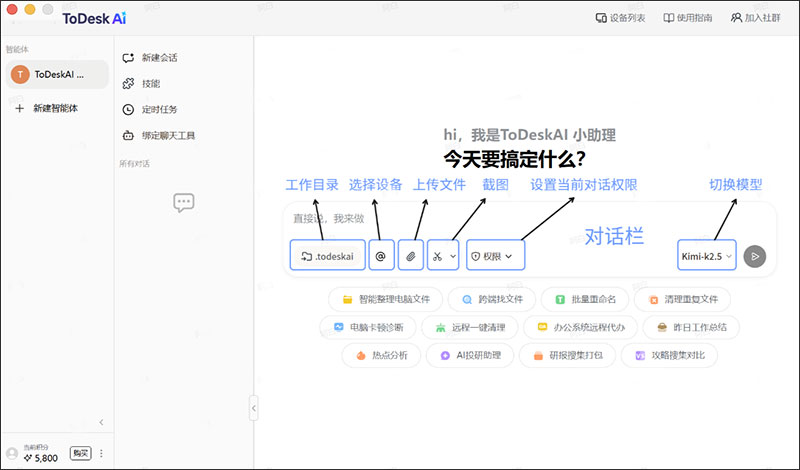Select the 智能整理电脑文件 suggestion
The height and width of the screenshot is (470, 800).
[386, 299]
